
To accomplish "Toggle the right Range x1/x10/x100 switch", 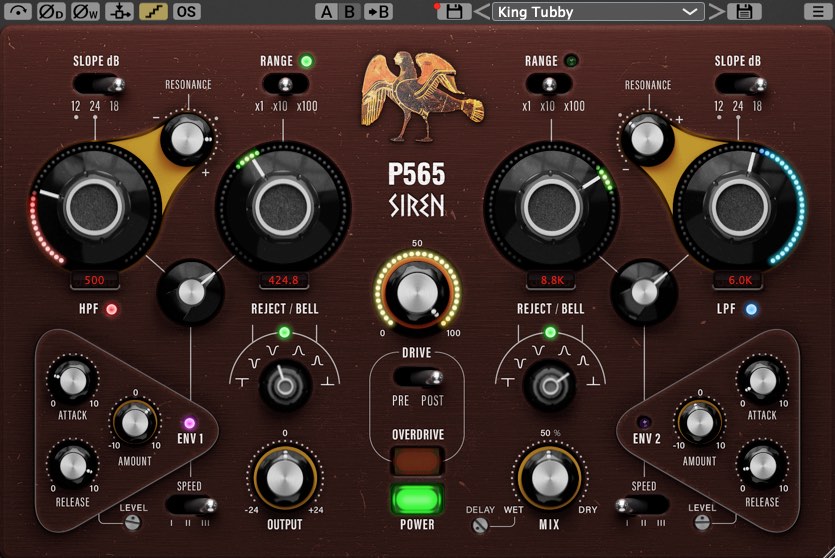I will [549, 84].
